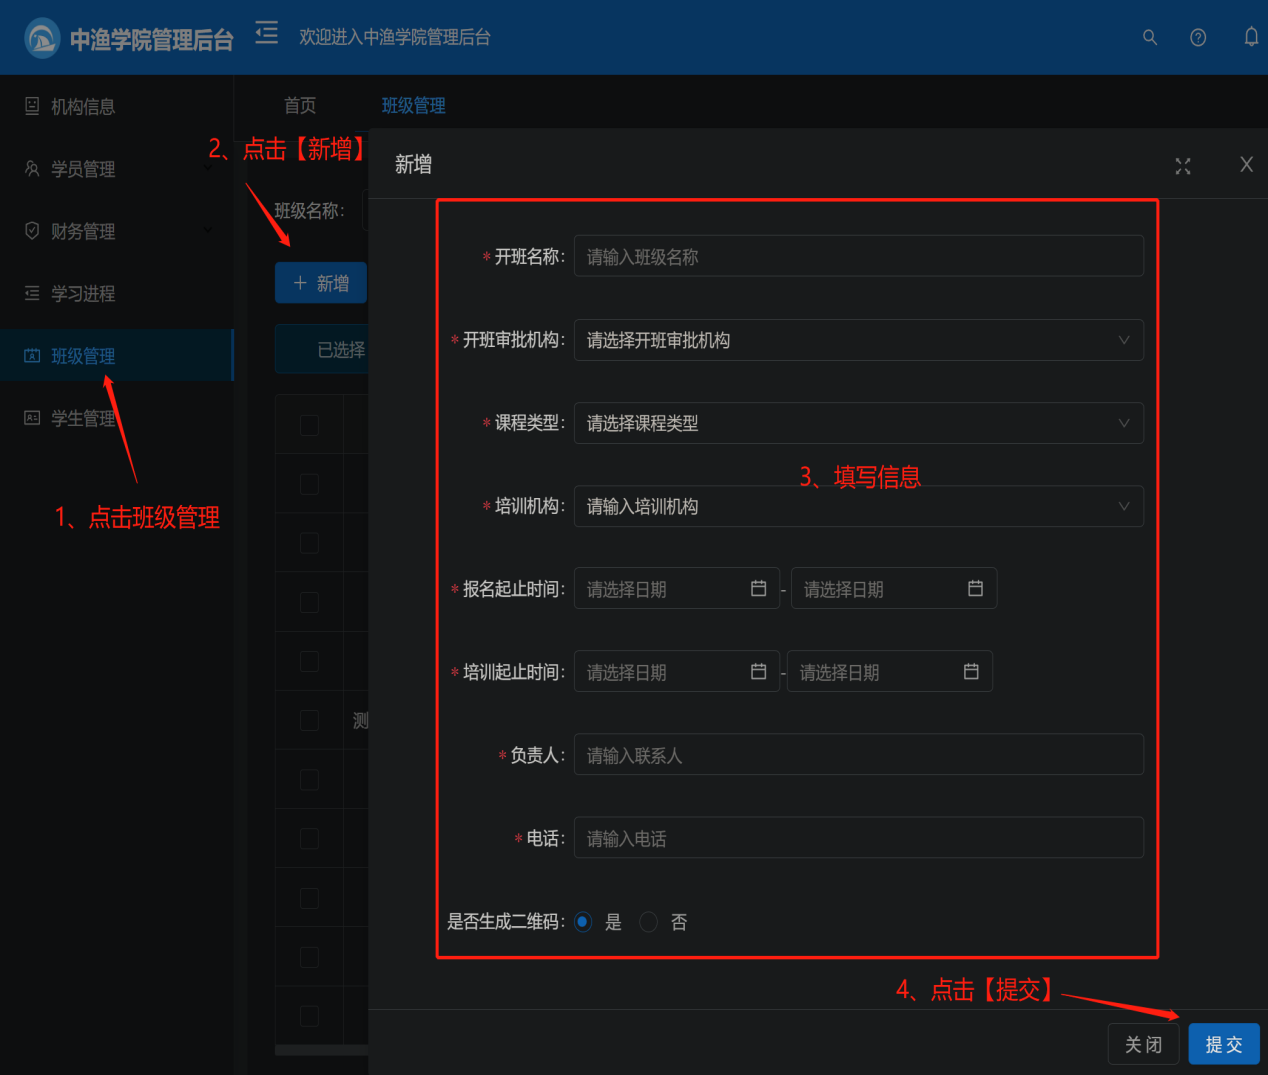Open calendar icon for 培训 end date
This screenshot has height=1075, width=1268.
[971, 671]
